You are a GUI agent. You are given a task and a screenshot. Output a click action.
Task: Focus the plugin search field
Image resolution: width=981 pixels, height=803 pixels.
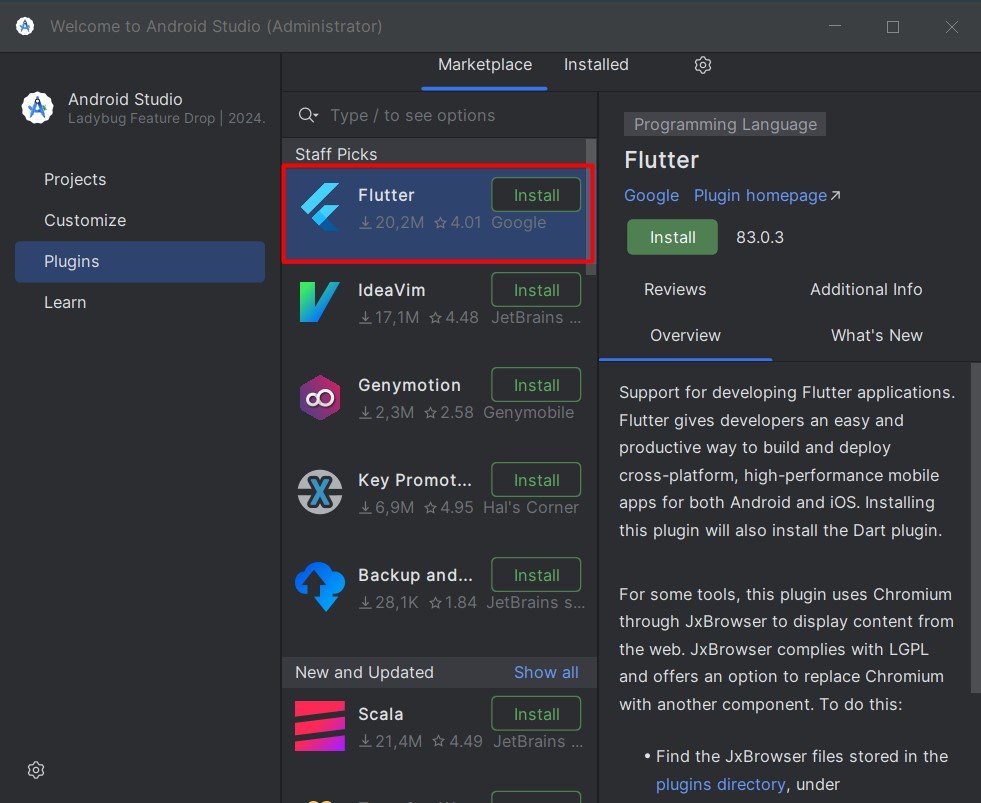tap(439, 115)
